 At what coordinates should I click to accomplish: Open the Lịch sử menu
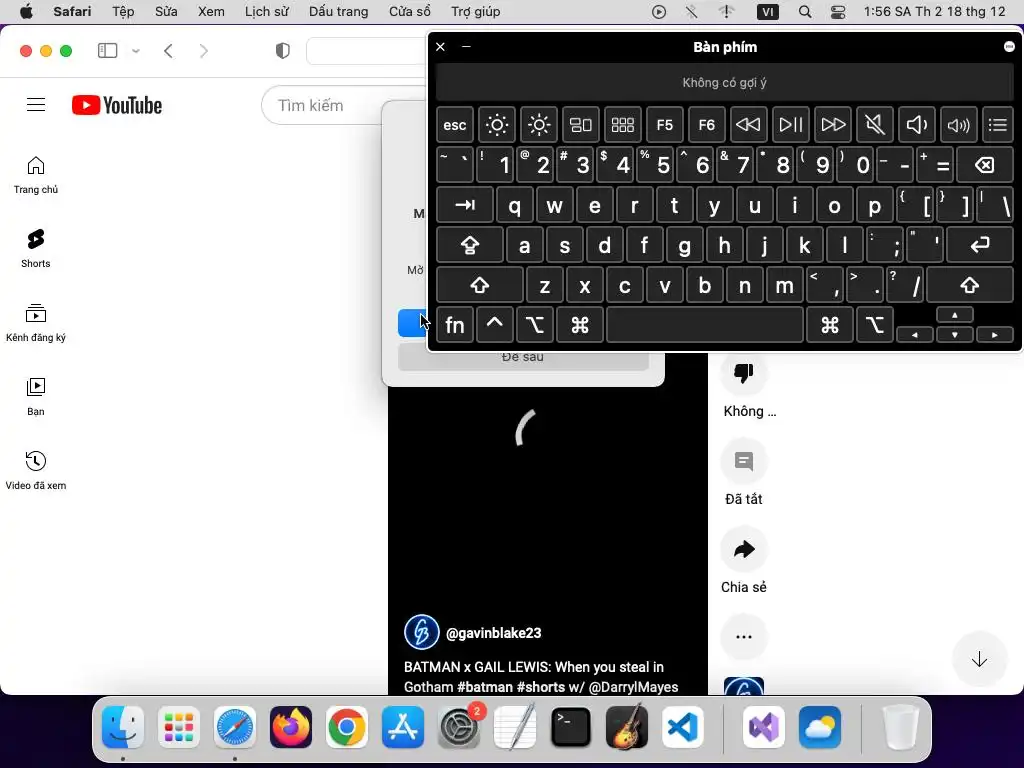coord(266,12)
